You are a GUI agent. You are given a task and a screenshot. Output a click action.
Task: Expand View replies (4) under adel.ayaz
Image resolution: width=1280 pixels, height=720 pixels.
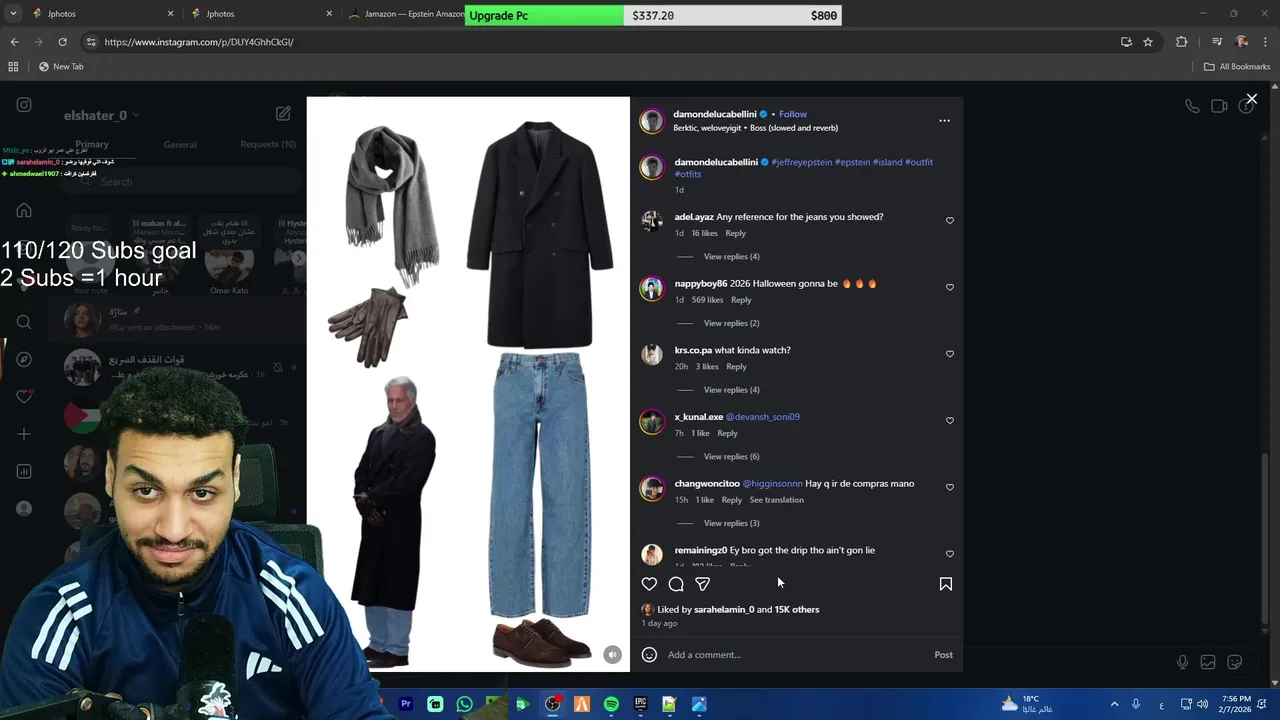[x=731, y=257]
